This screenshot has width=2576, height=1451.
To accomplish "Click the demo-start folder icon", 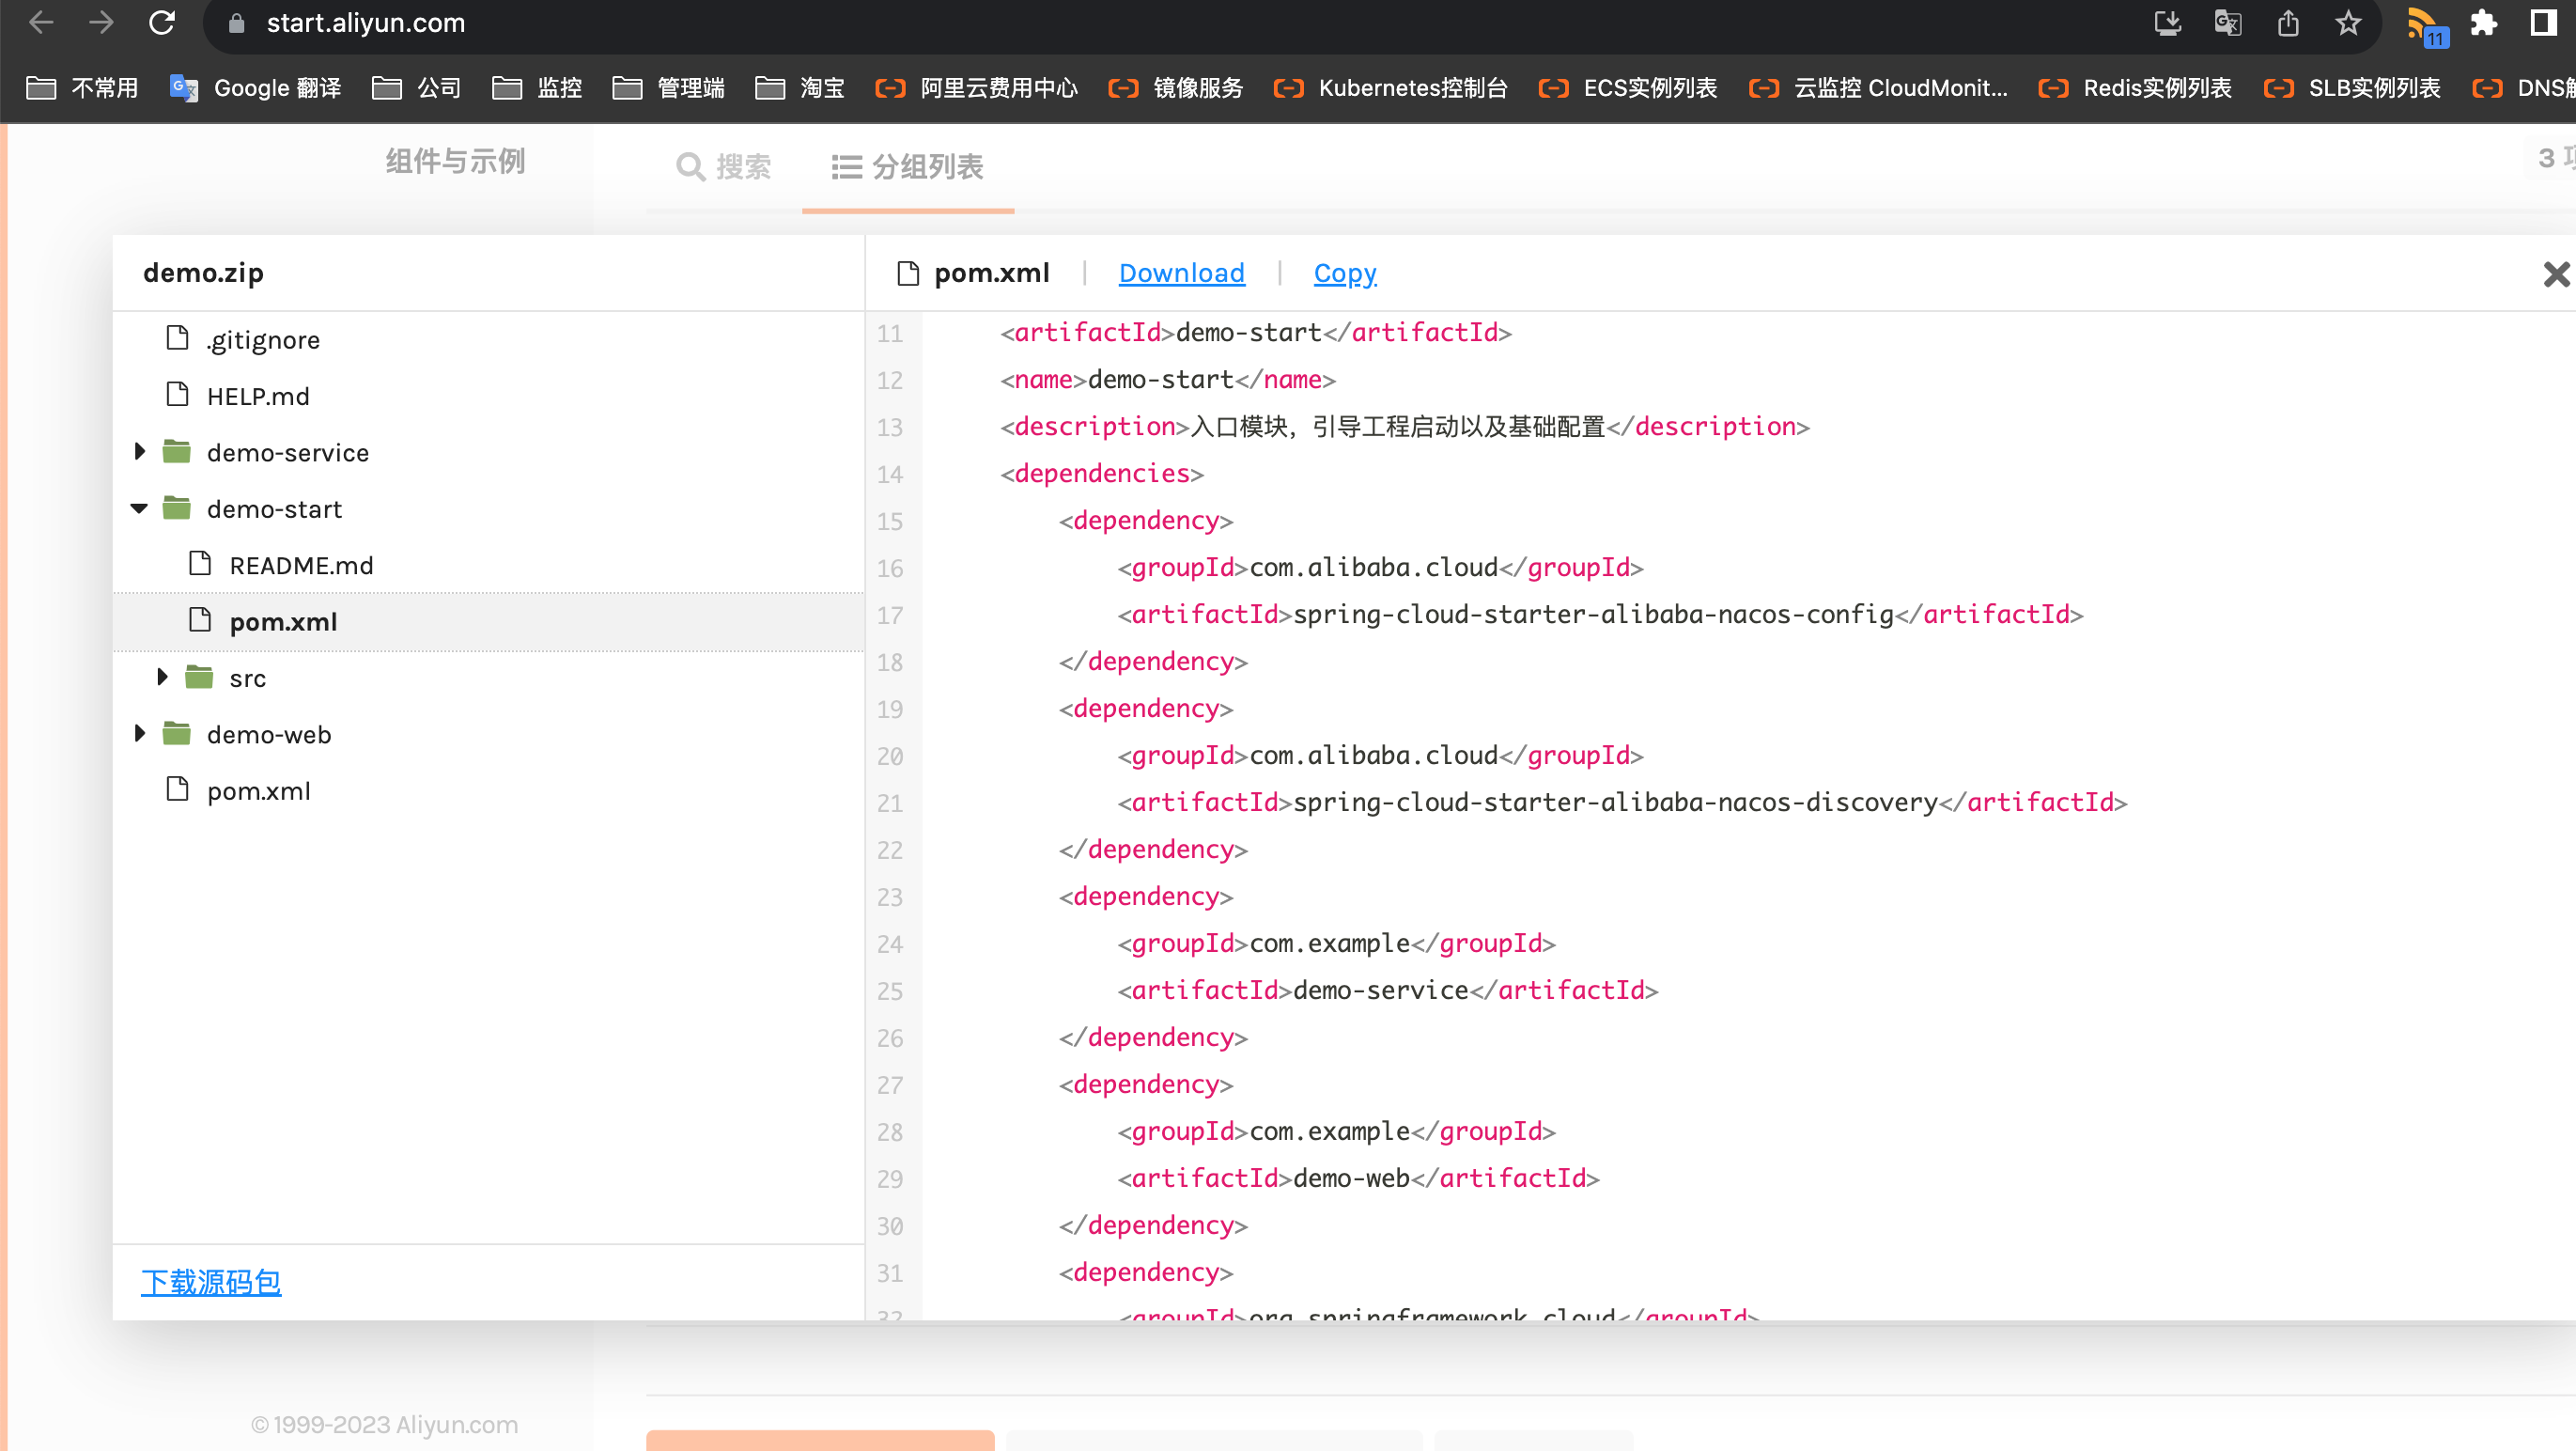I will point(176,508).
